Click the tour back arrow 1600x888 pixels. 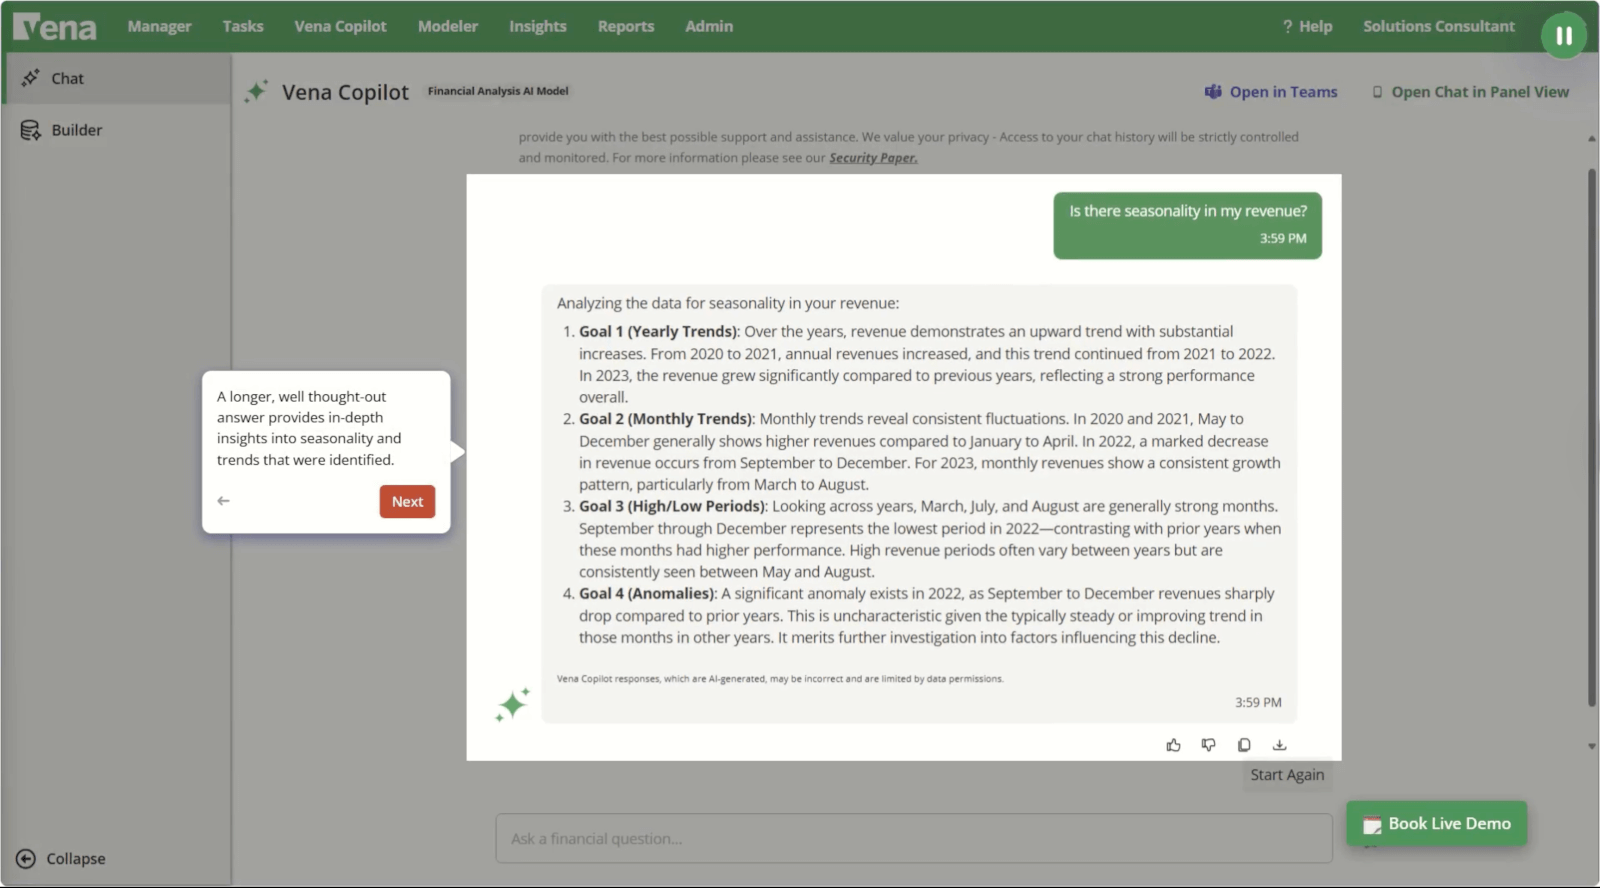[224, 501]
